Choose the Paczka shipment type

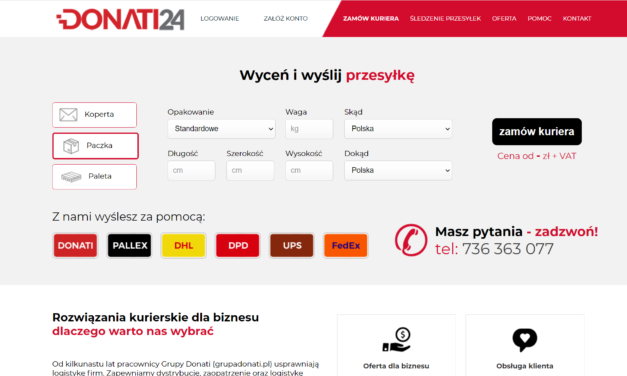(95, 146)
